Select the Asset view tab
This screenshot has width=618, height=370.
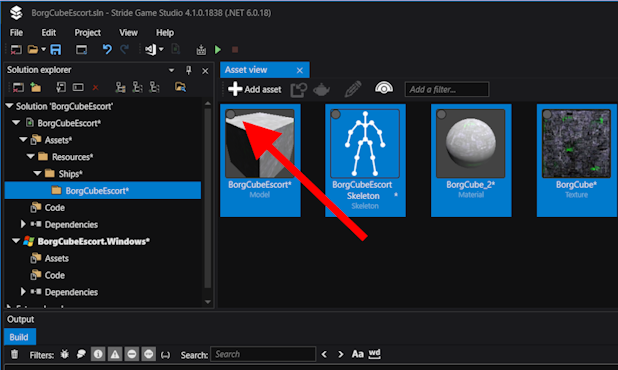[264, 70]
